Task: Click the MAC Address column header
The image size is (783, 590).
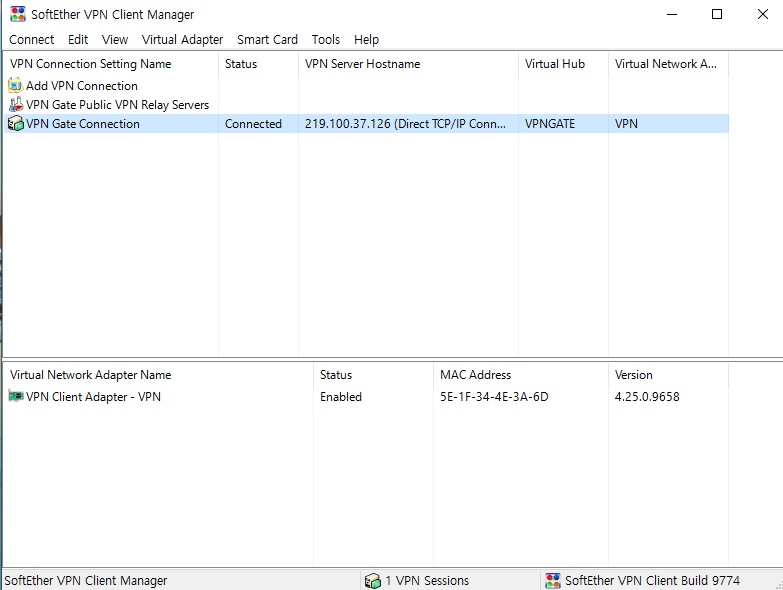Action: (x=520, y=375)
